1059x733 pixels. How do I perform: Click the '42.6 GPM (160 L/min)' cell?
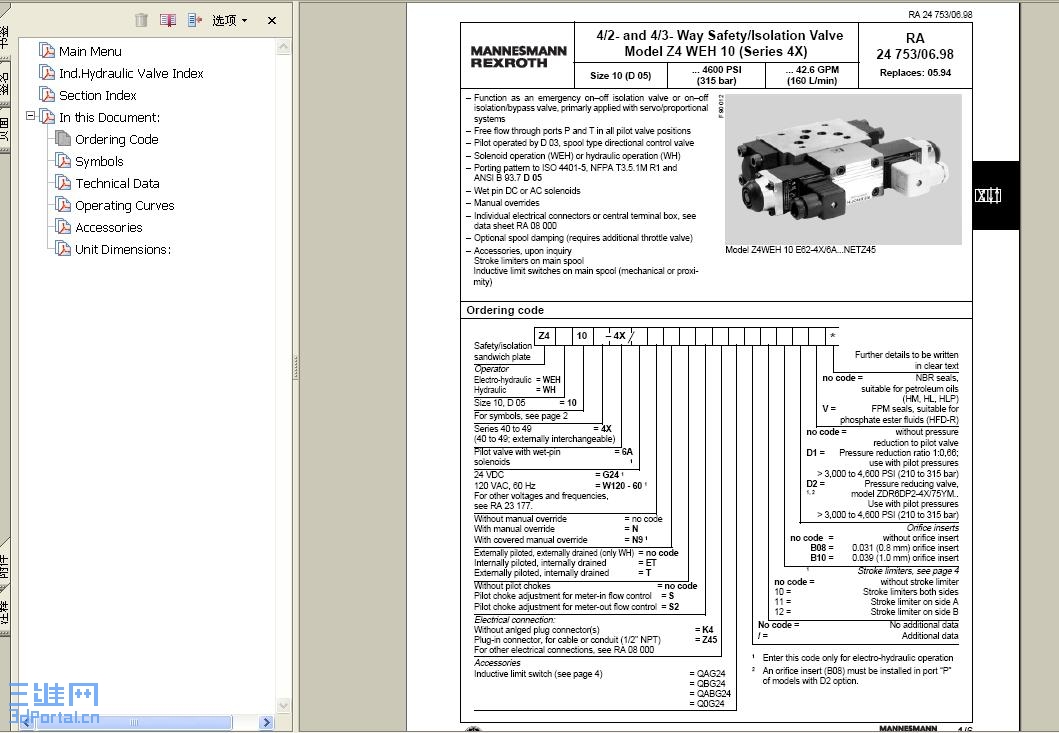(x=812, y=75)
